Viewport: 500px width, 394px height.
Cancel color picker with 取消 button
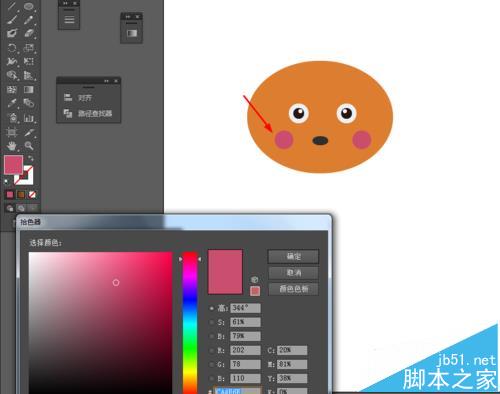coord(293,273)
